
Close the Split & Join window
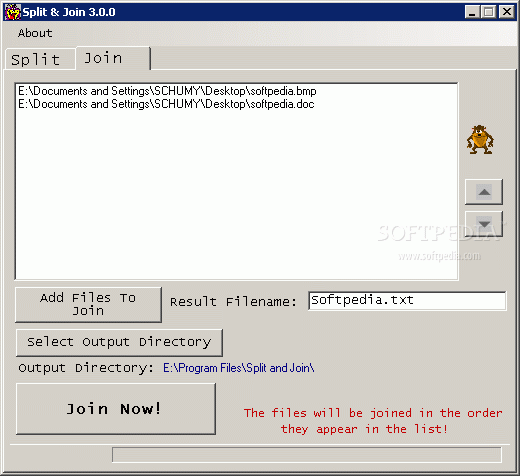point(507,12)
